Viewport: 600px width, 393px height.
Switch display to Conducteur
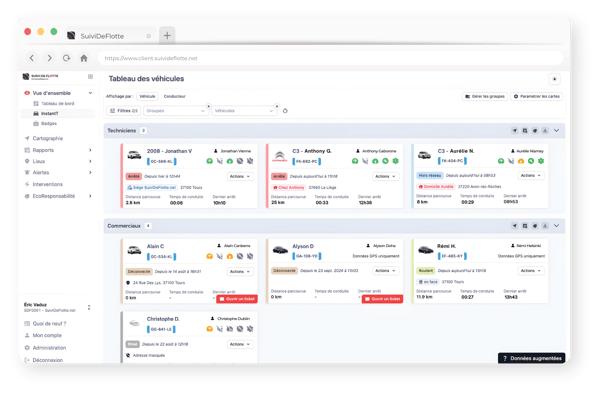(174, 96)
